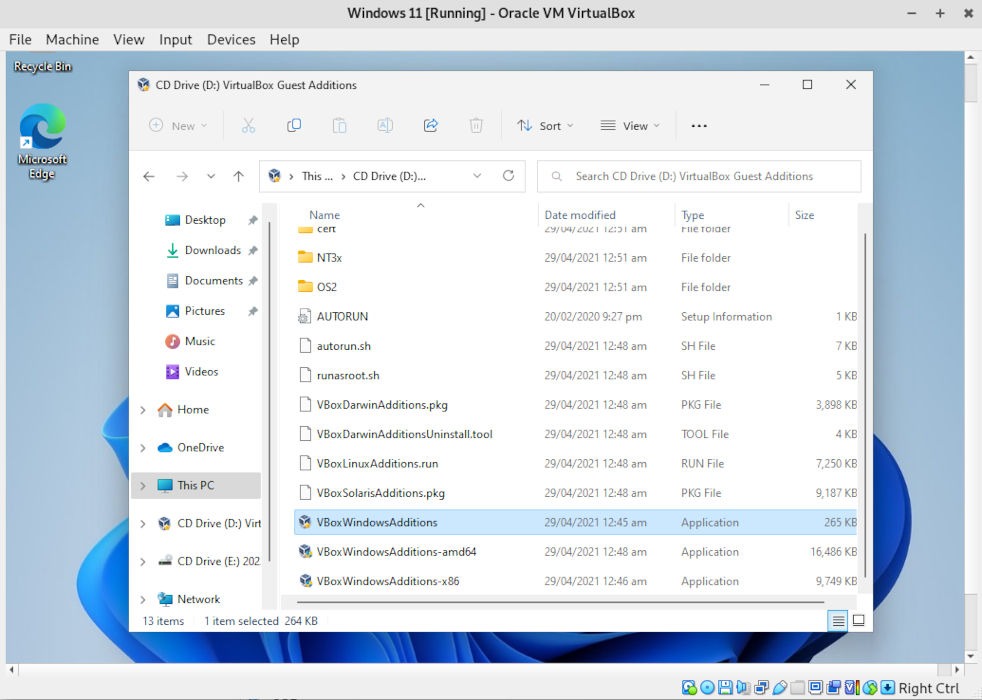Expand the View options dropdown

pos(630,125)
